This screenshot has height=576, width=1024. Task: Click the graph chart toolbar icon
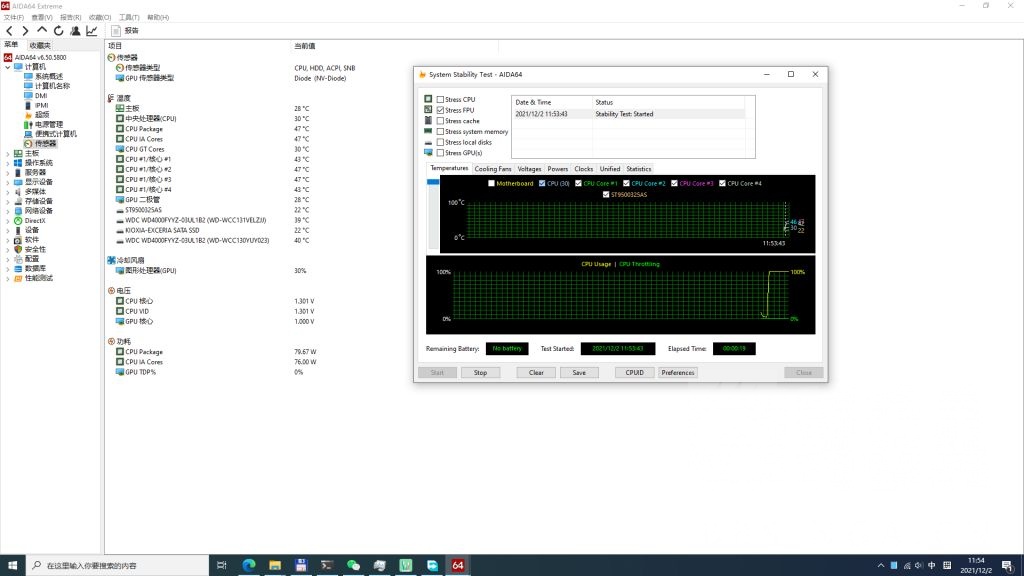point(92,31)
